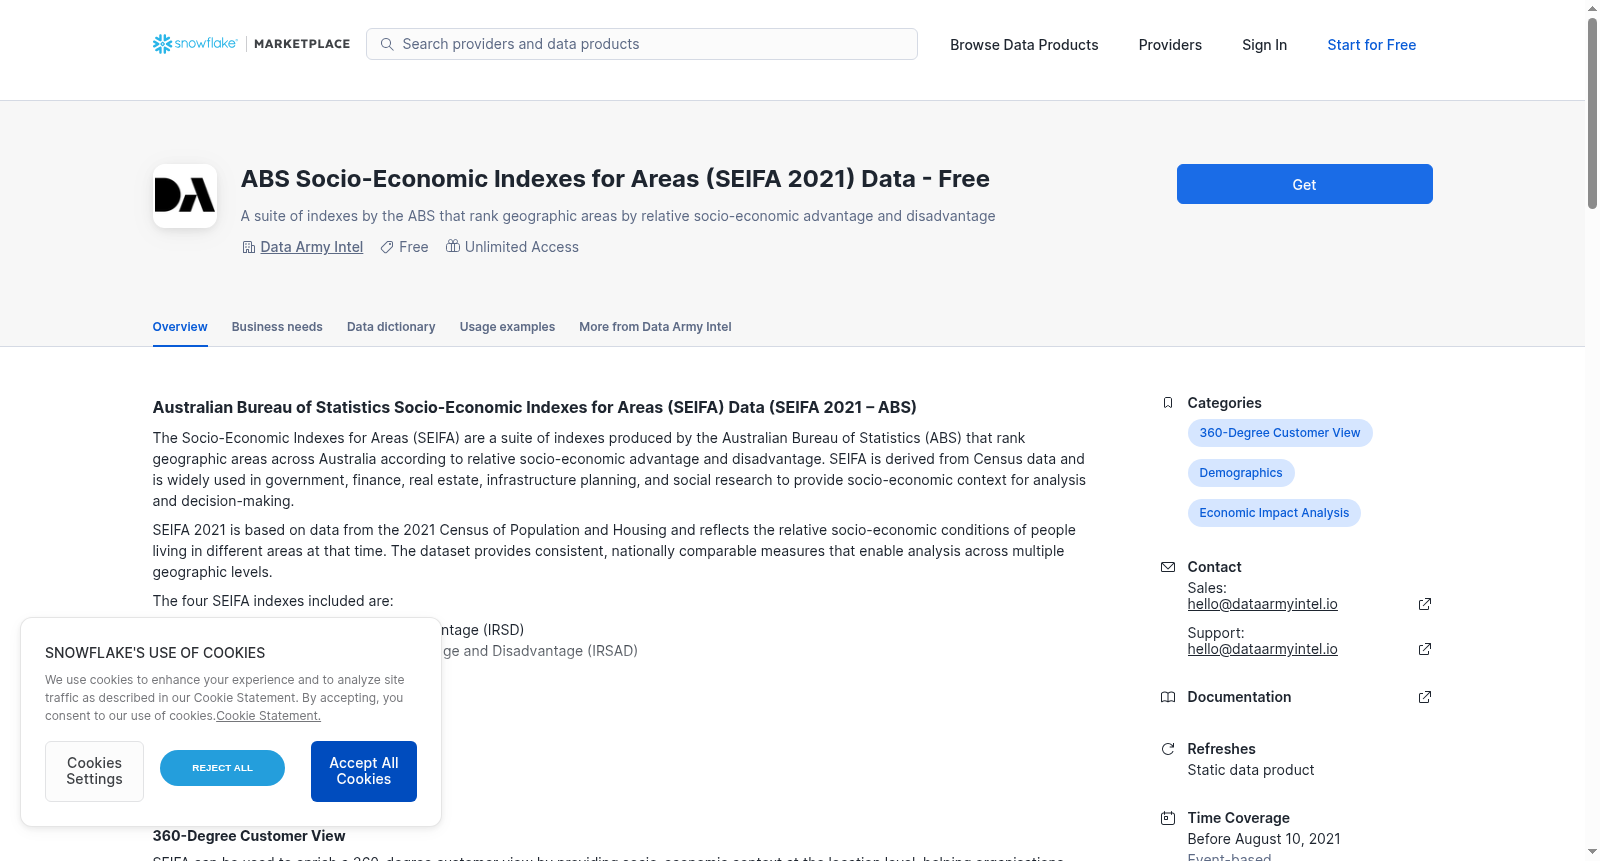This screenshot has height=861, width=1600.
Task: Open Sales email external link icon
Action: pyautogui.click(x=1425, y=604)
